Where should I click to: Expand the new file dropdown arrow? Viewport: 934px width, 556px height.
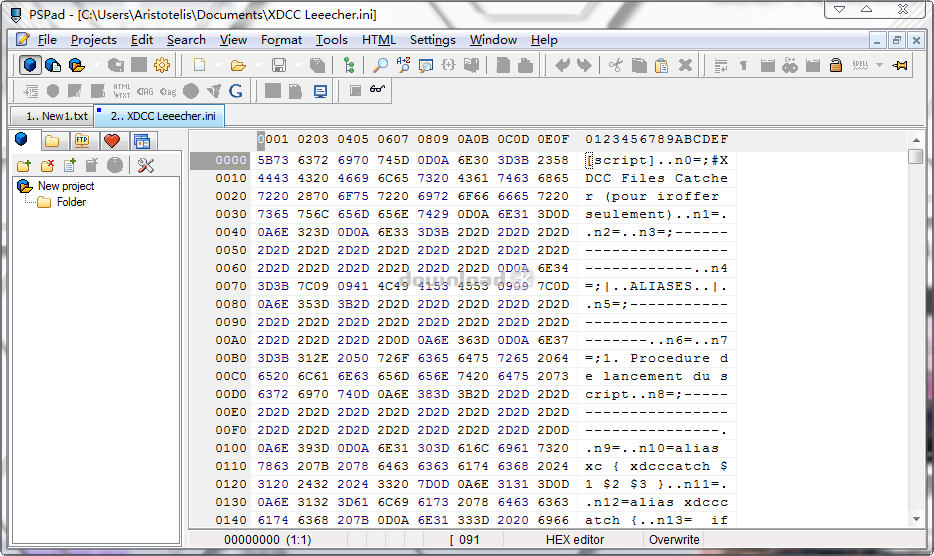pos(218,65)
